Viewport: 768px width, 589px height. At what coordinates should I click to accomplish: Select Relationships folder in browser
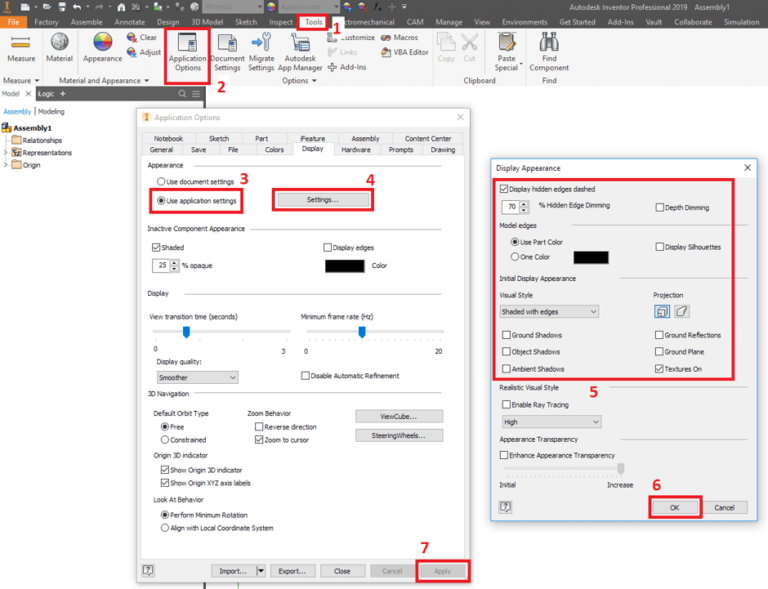(x=37, y=141)
